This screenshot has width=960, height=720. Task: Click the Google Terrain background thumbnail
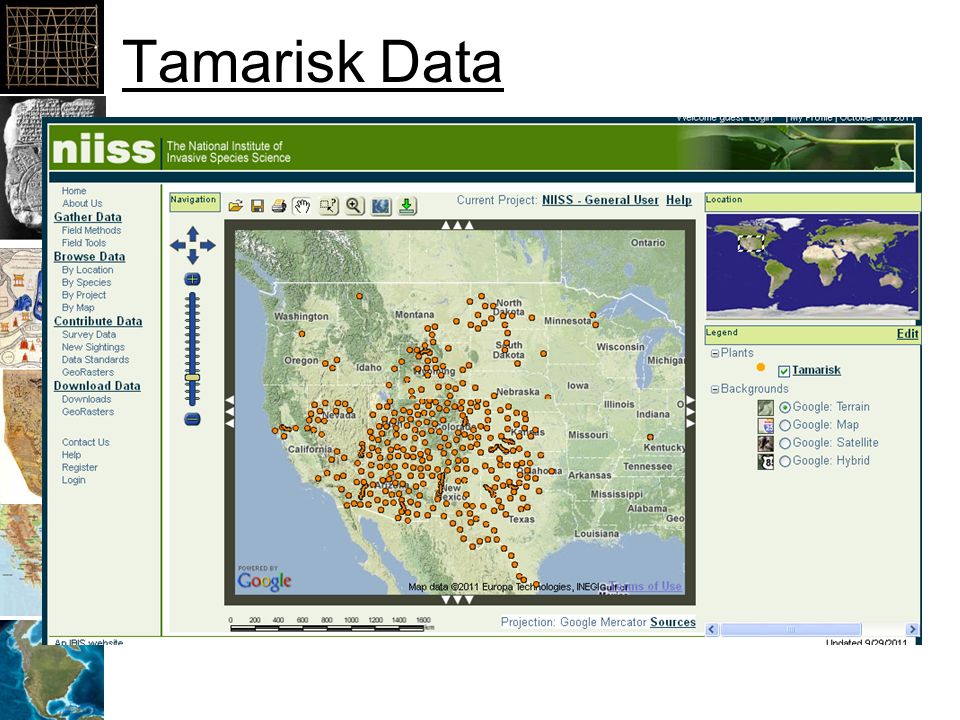[765, 408]
